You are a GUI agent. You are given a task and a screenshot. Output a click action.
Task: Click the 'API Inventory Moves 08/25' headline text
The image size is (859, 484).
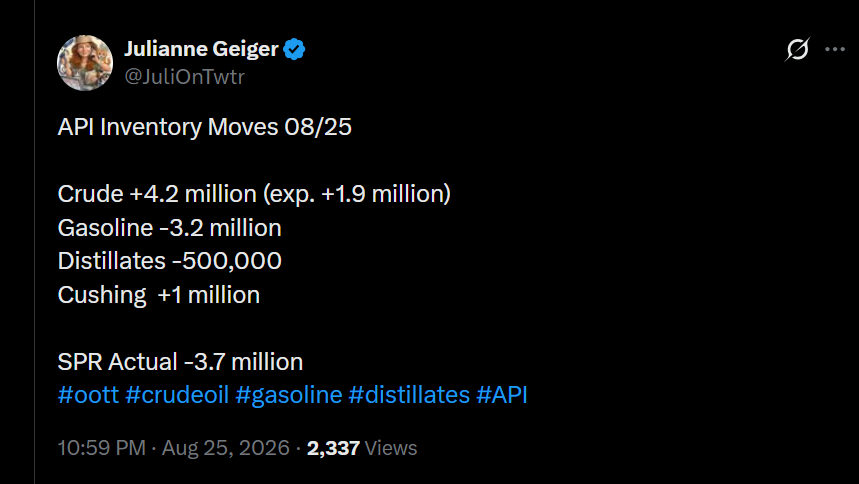[204, 127]
